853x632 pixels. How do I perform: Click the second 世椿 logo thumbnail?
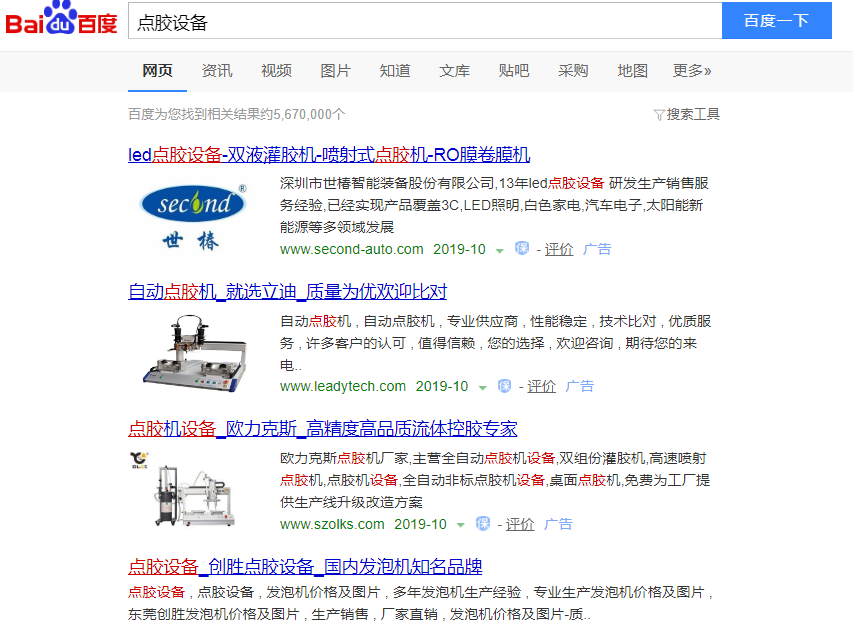193,217
